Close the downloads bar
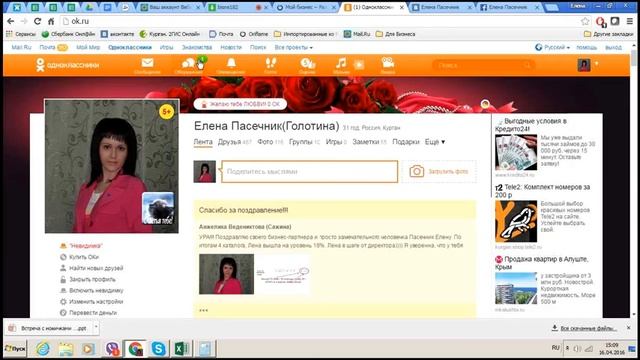 [x=629, y=328]
